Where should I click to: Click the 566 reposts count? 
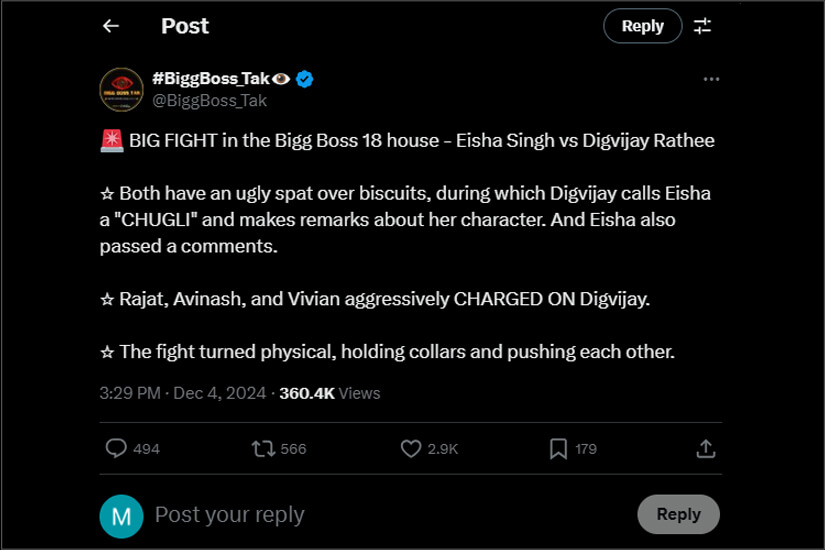293,449
